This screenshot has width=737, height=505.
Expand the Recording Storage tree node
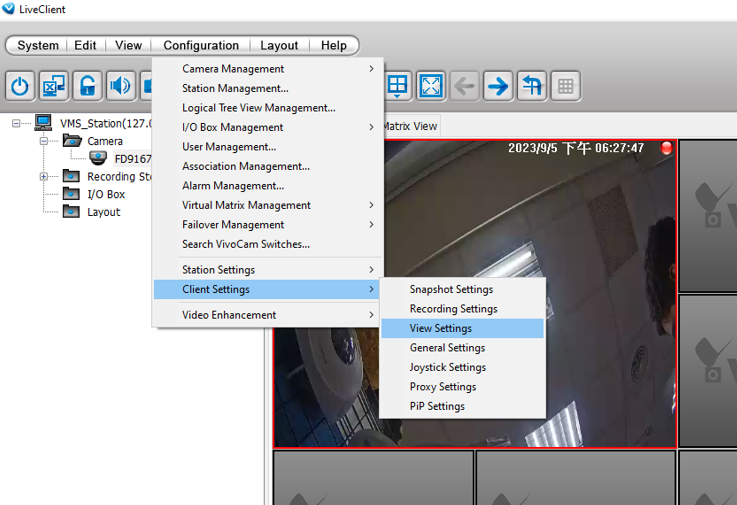[44, 177]
